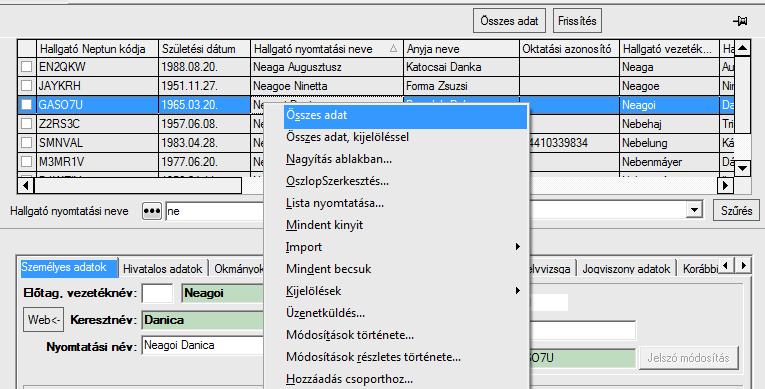Tick the checkbox for row GASO7U
The image size is (765, 389).
click(x=26, y=105)
